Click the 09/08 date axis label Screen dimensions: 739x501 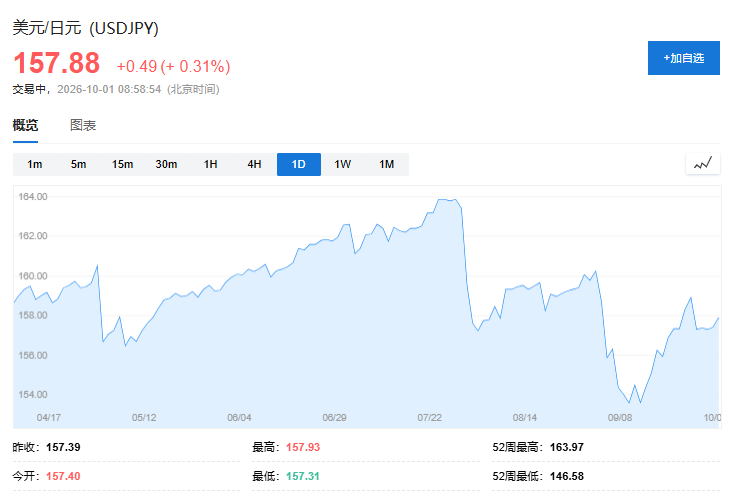[620, 418]
